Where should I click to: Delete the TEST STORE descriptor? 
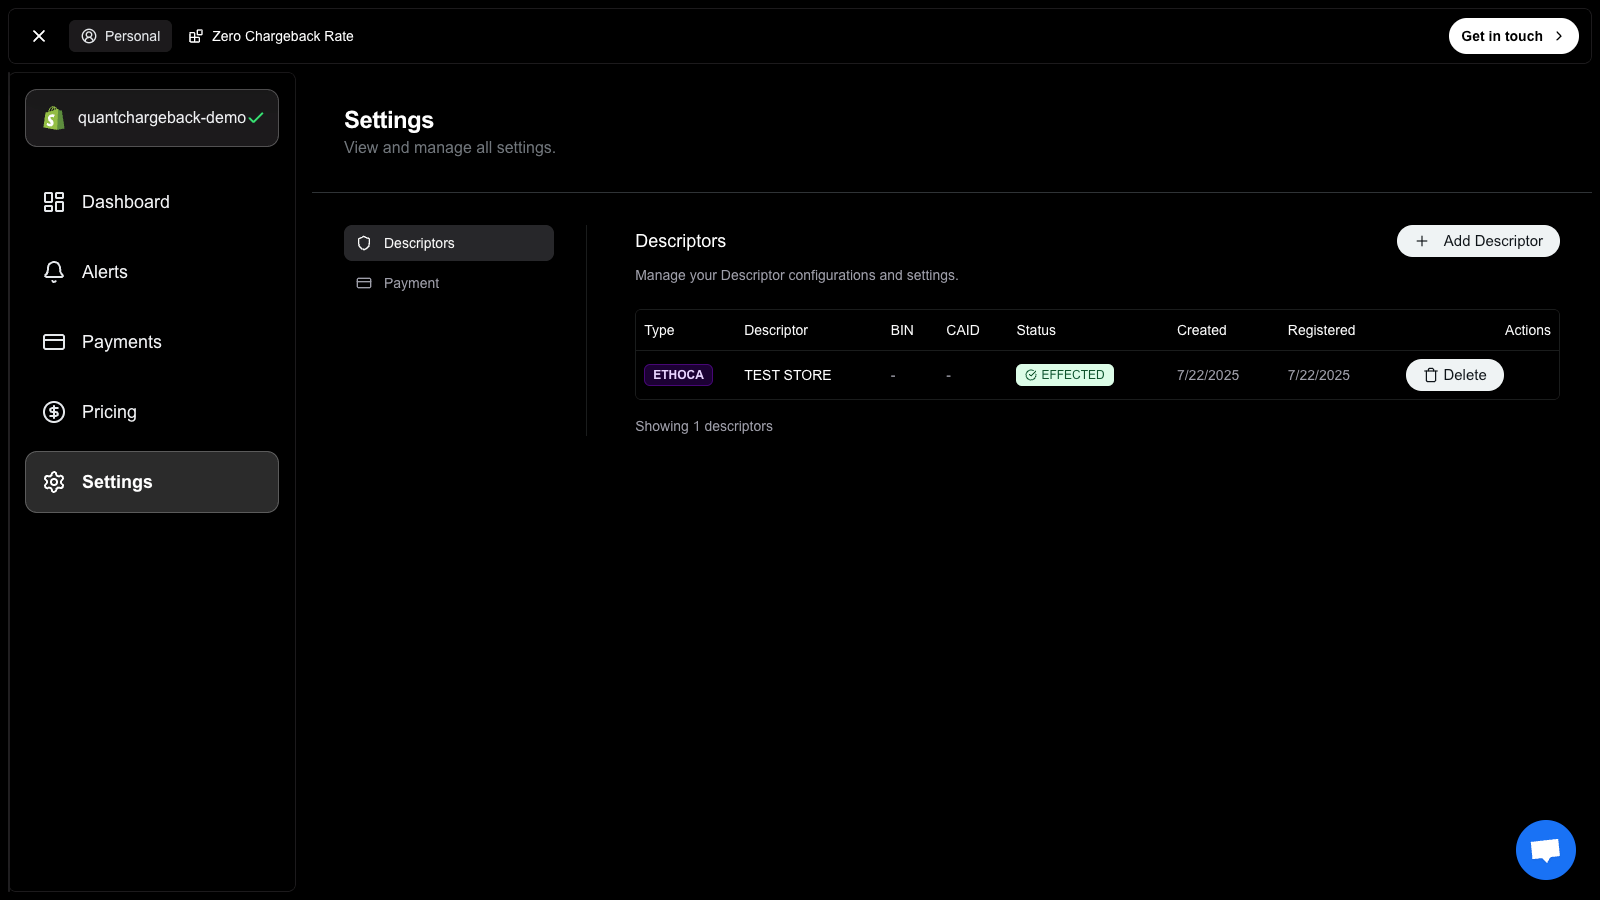tap(1455, 375)
